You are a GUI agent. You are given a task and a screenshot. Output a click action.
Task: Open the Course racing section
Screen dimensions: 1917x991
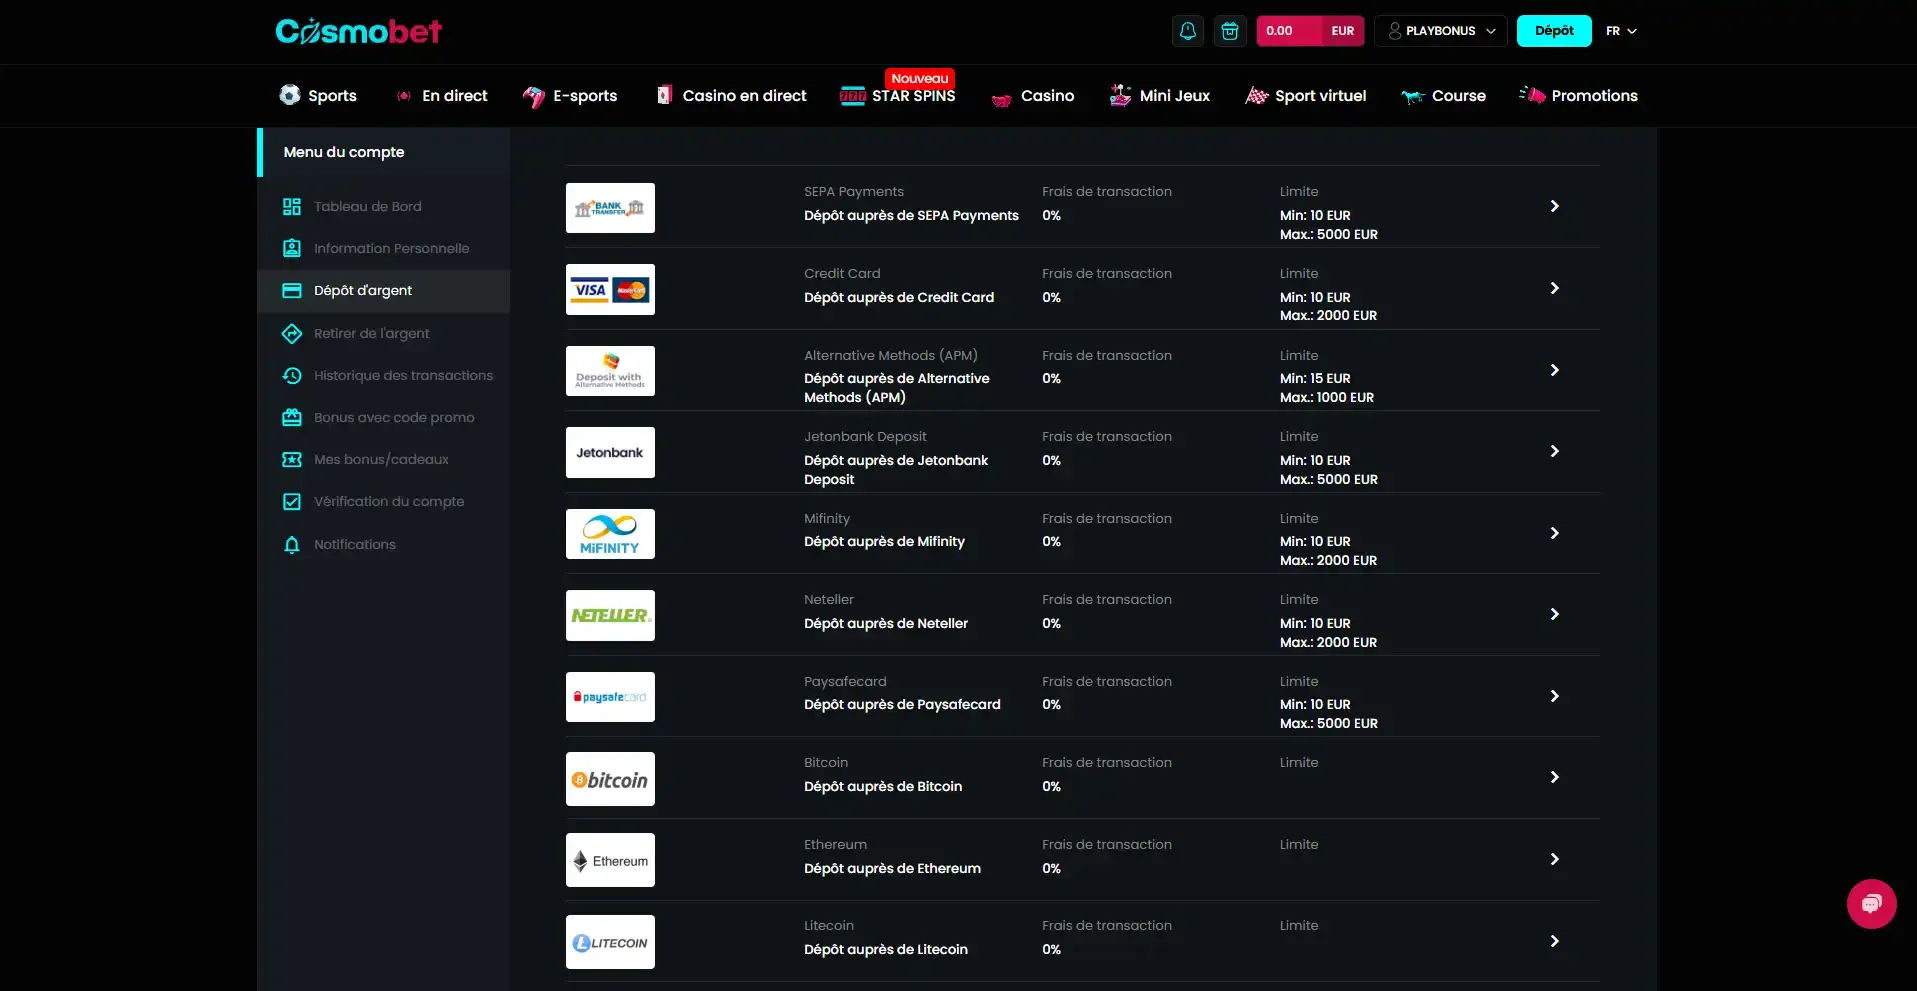click(1443, 96)
